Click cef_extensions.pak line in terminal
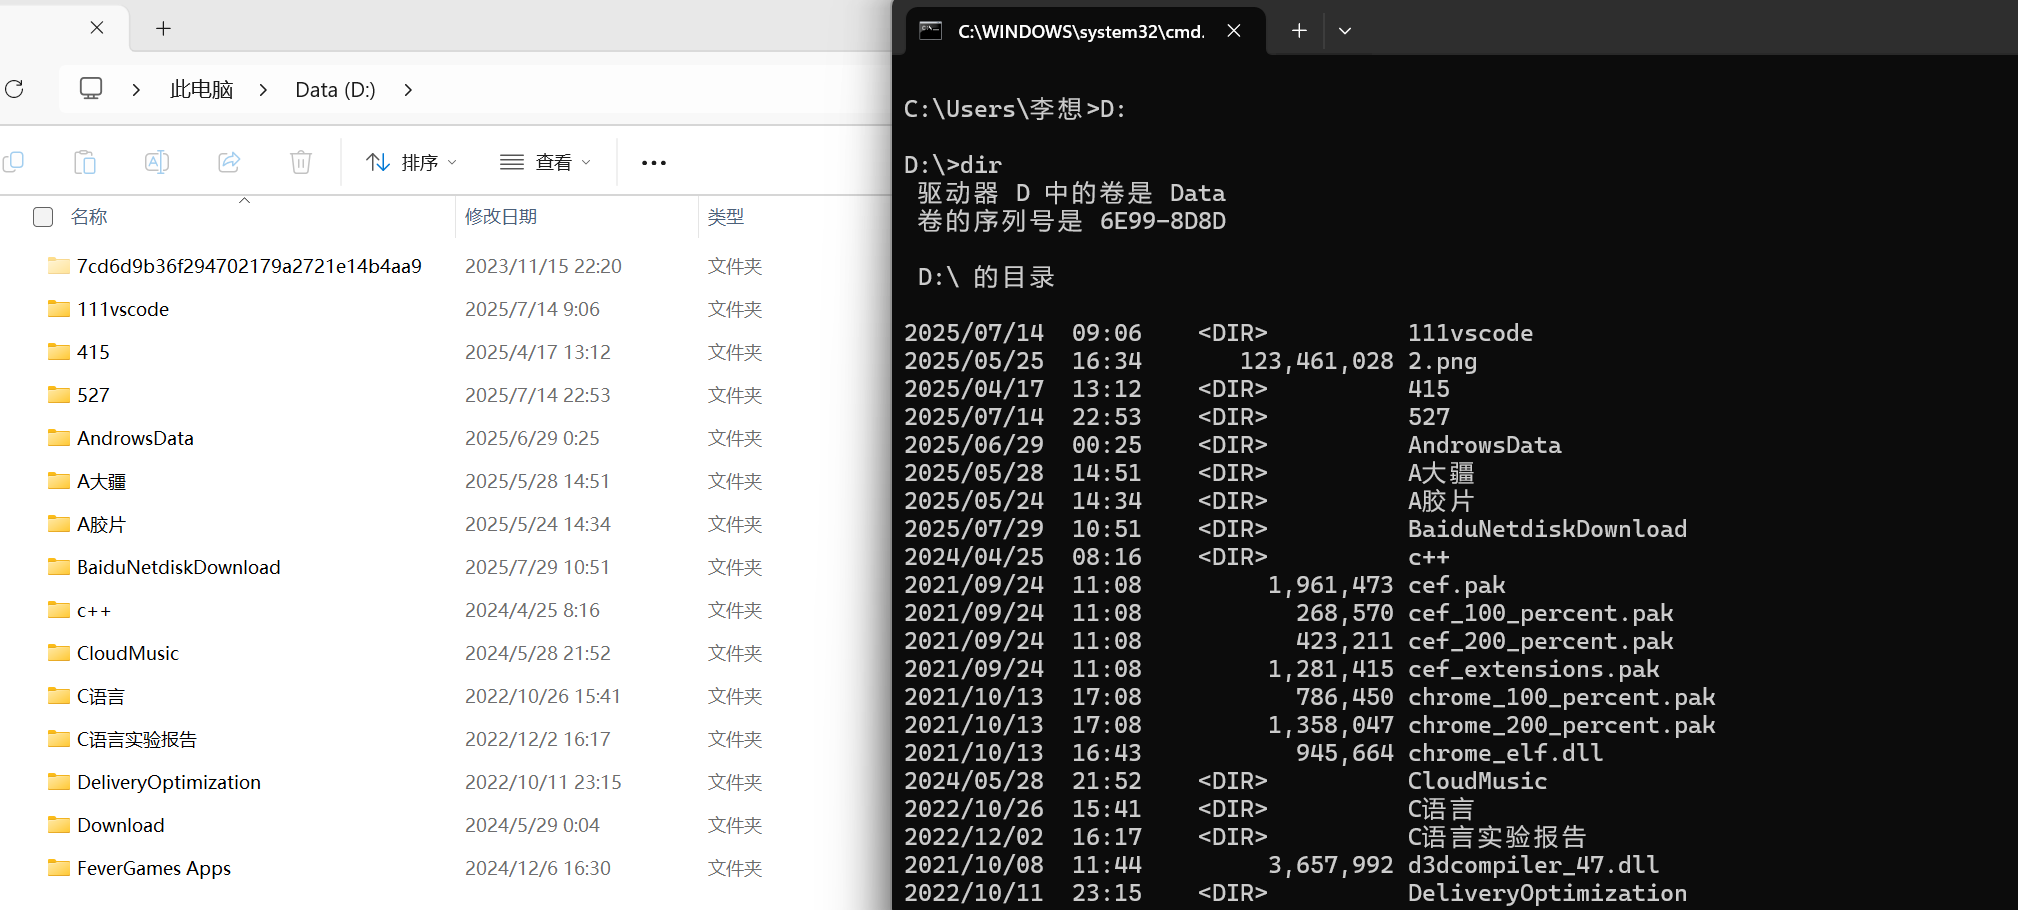 (x=1282, y=669)
